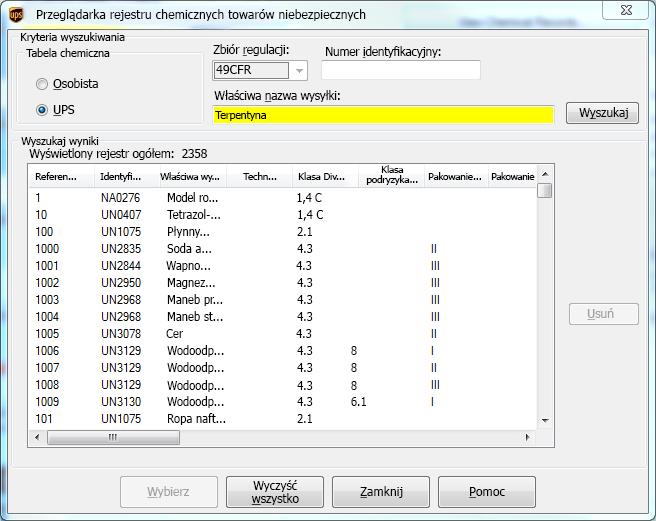Select the Ropa naft... row
Image resolution: width=656 pixels, height=521 pixels.
[283, 419]
